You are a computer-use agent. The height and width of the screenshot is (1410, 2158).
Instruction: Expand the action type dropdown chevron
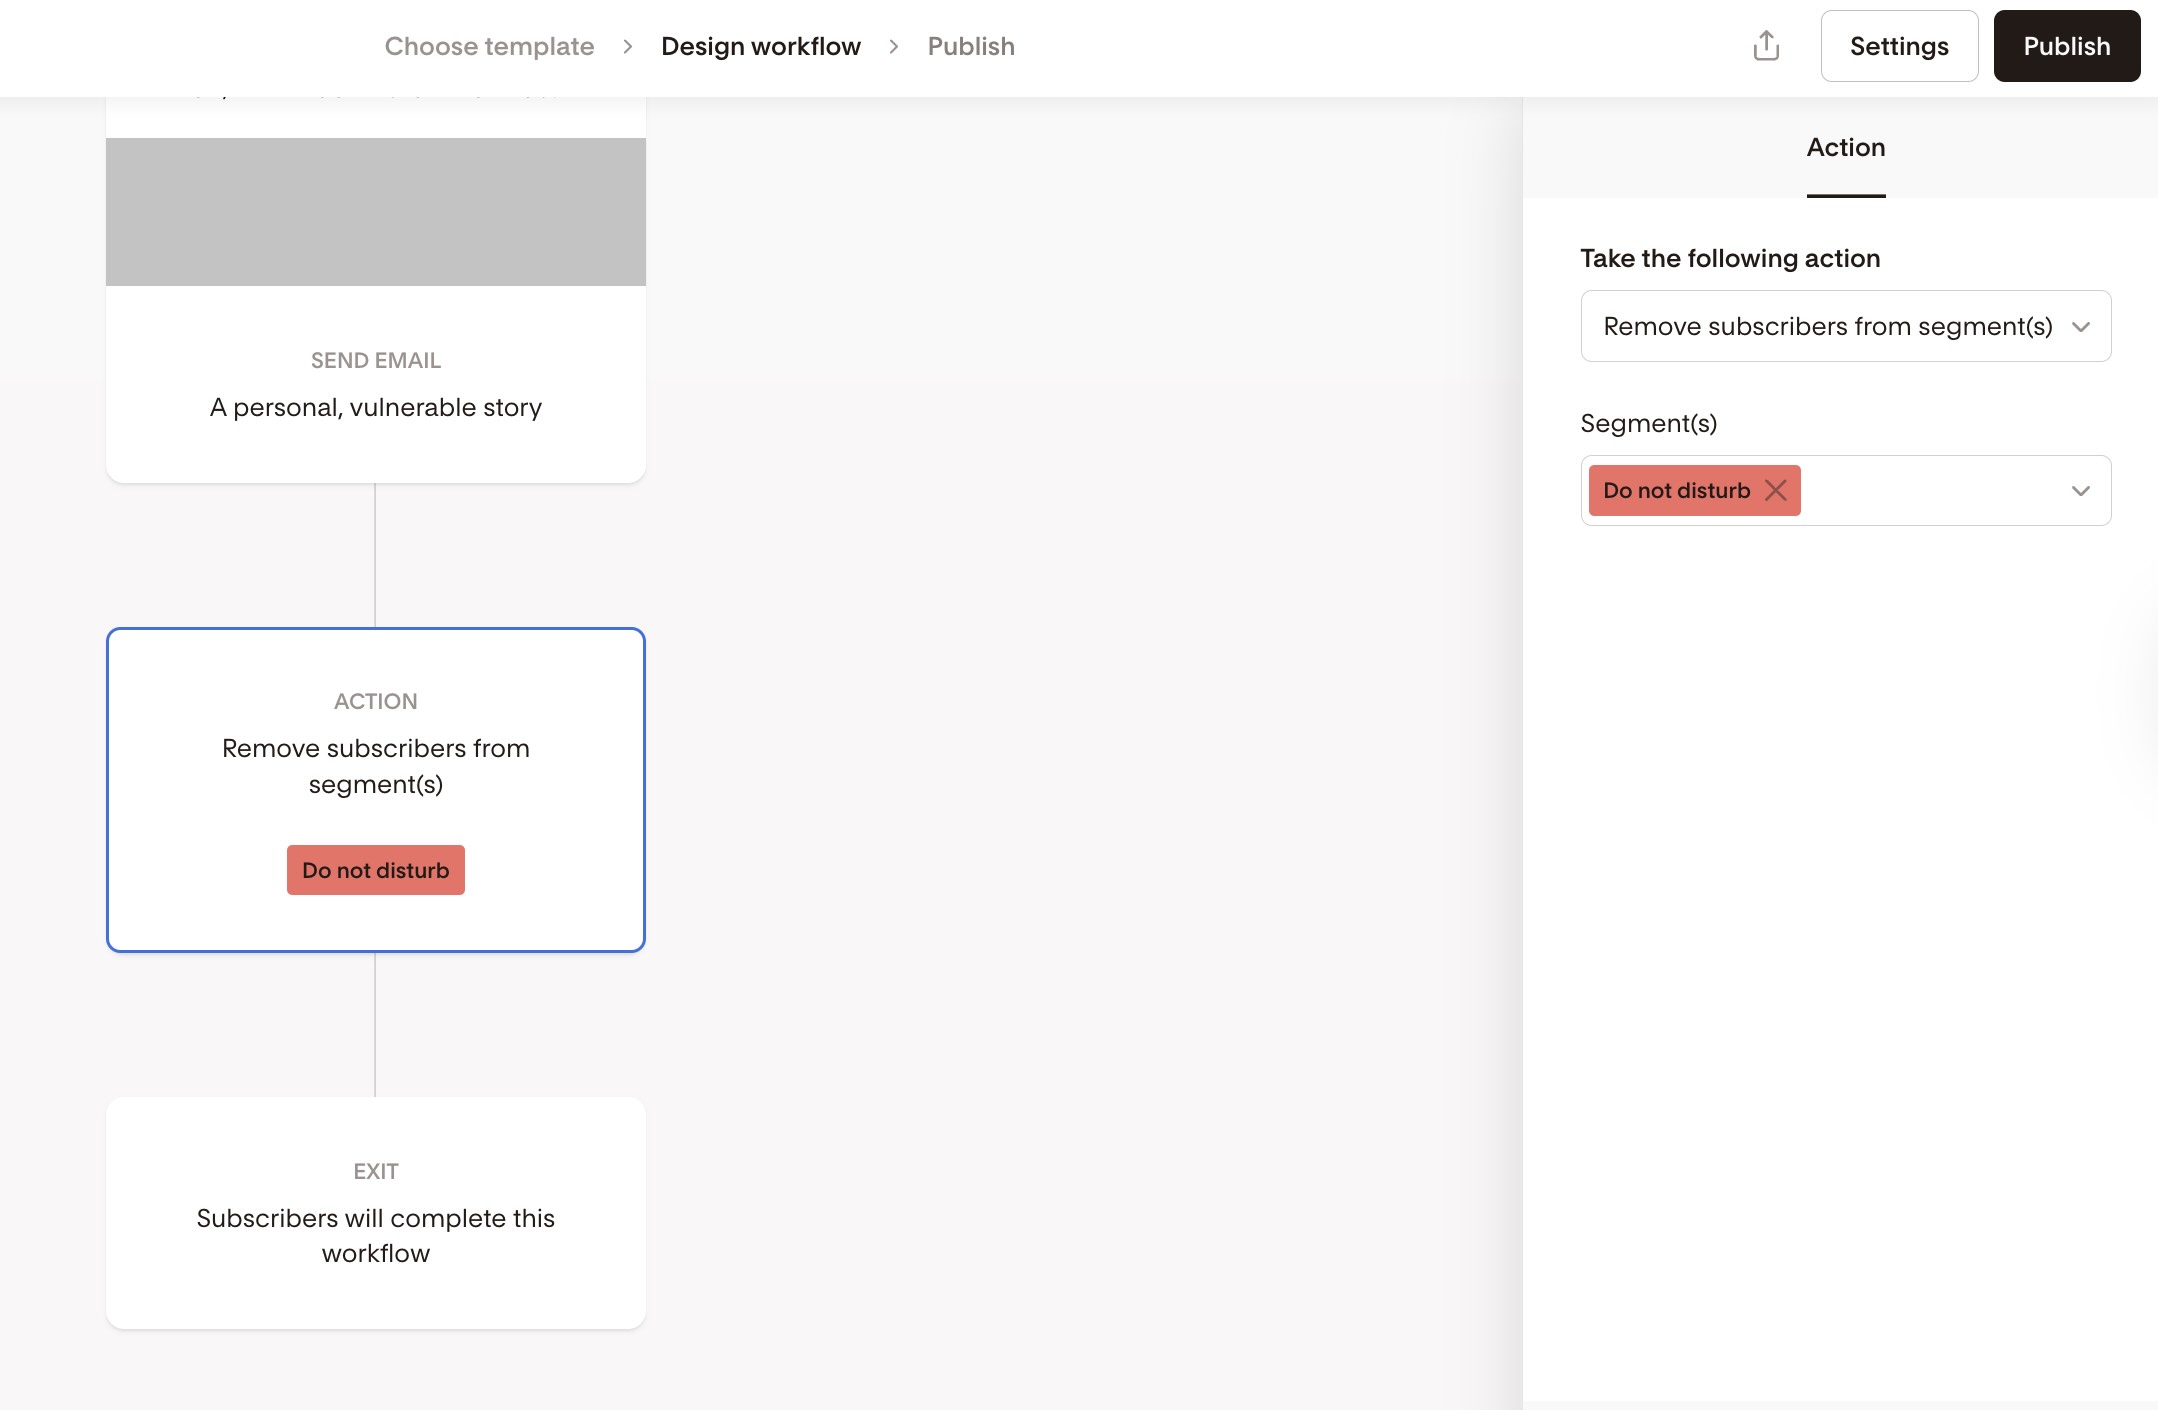pyautogui.click(x=2081, y=327)
